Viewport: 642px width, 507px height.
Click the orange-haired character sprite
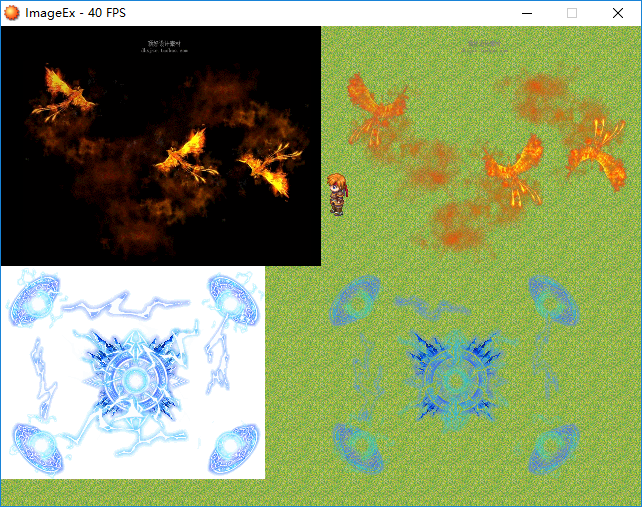(337, 195)
